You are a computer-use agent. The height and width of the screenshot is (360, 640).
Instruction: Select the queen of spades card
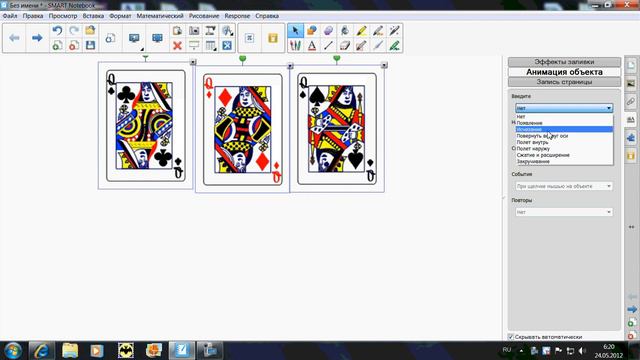[x=337, y=129]
